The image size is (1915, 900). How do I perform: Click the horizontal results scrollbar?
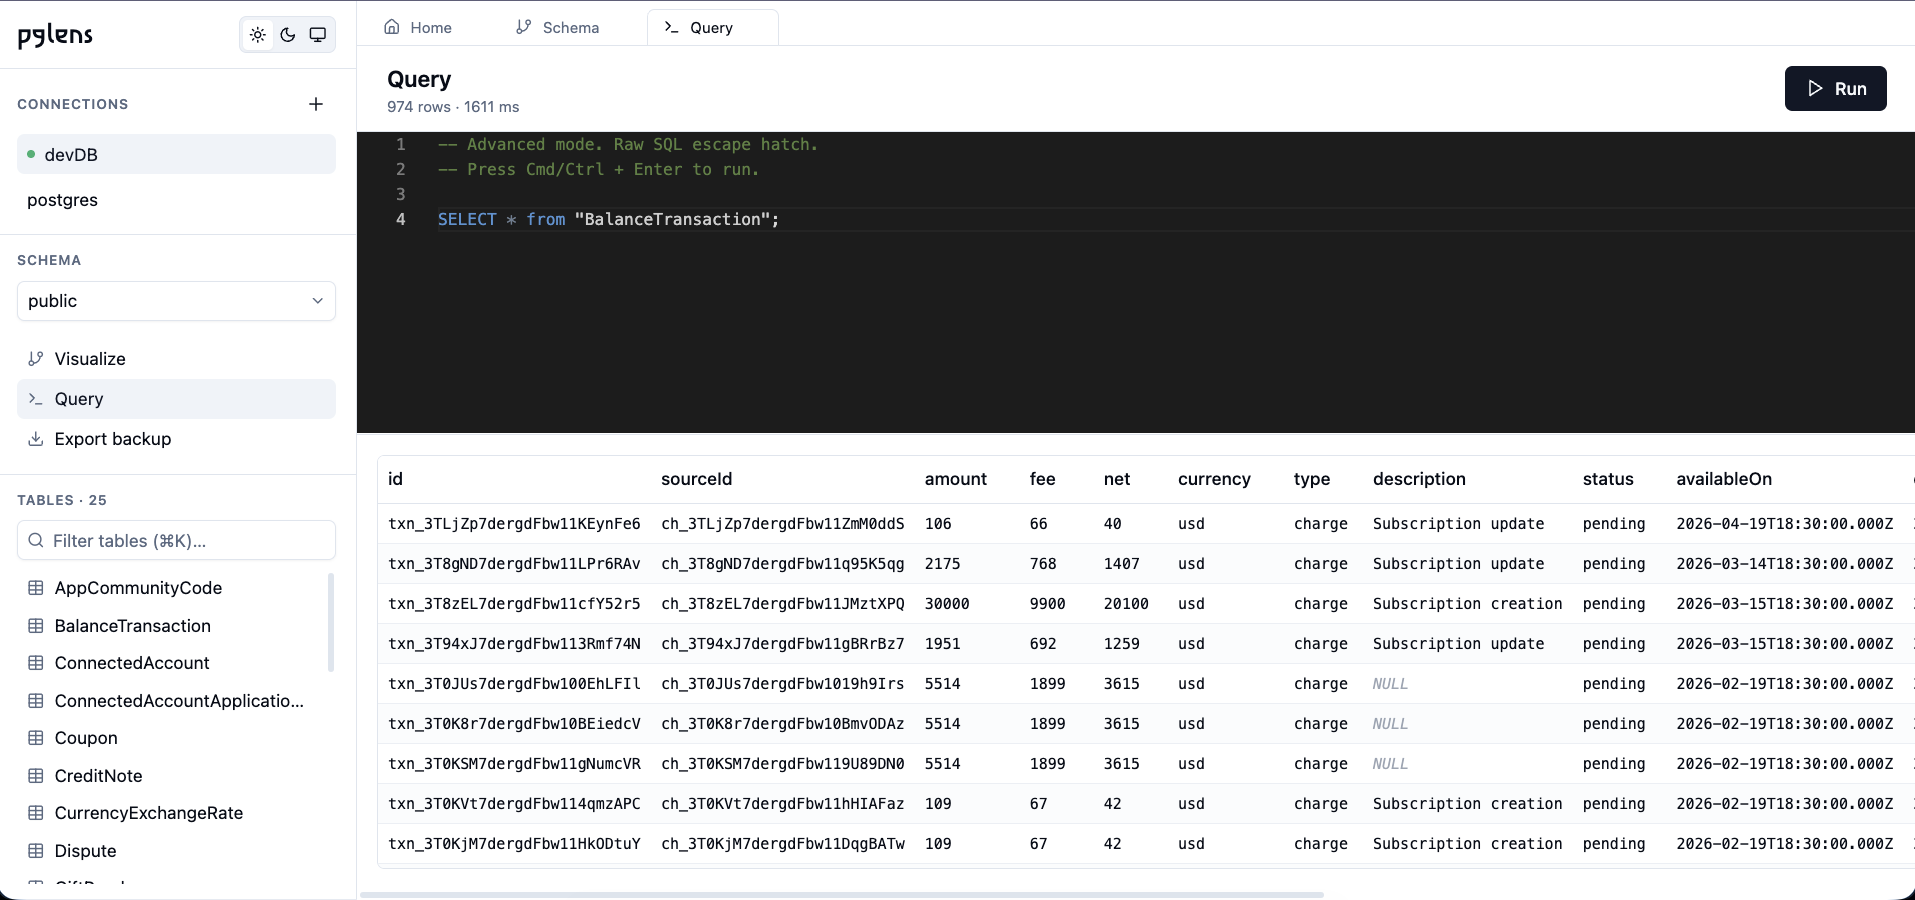(x=842, y=894)
